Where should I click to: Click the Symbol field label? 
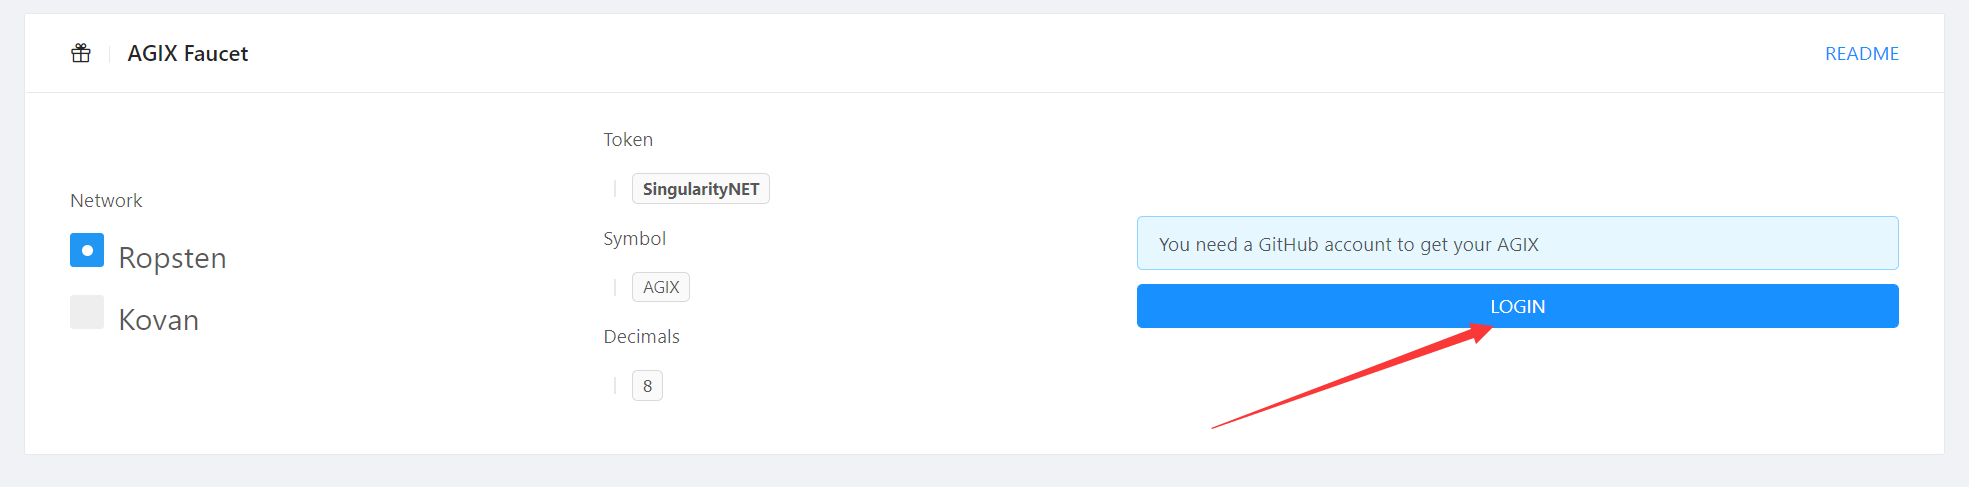[634, 238]
